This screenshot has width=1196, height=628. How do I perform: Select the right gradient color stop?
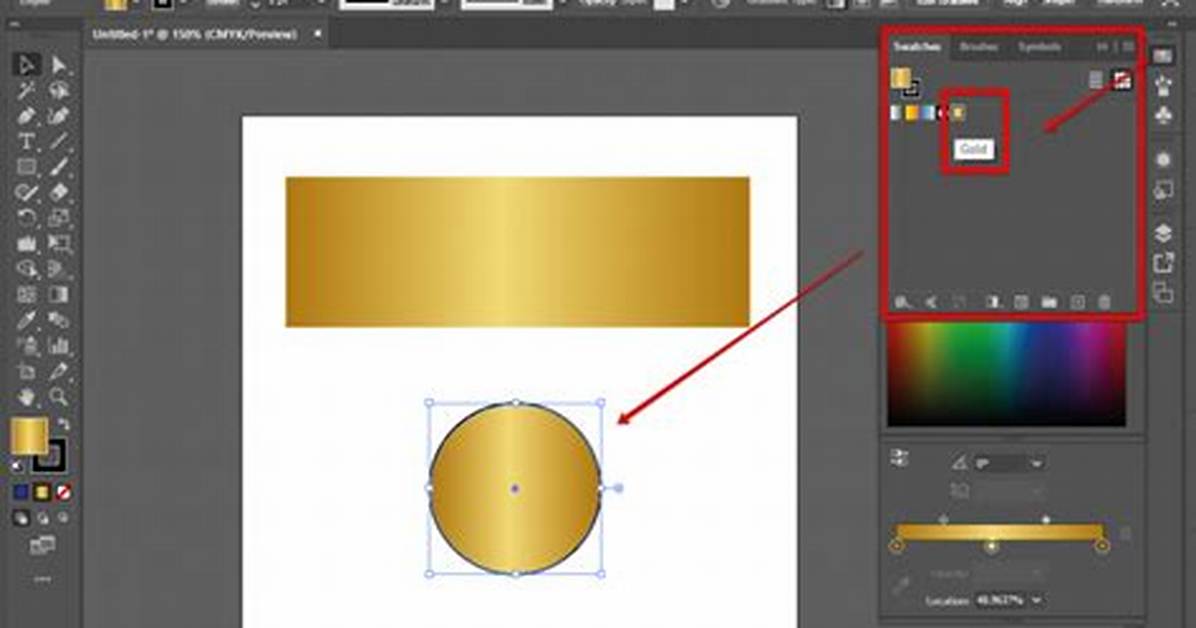(x=1102, y=546)
